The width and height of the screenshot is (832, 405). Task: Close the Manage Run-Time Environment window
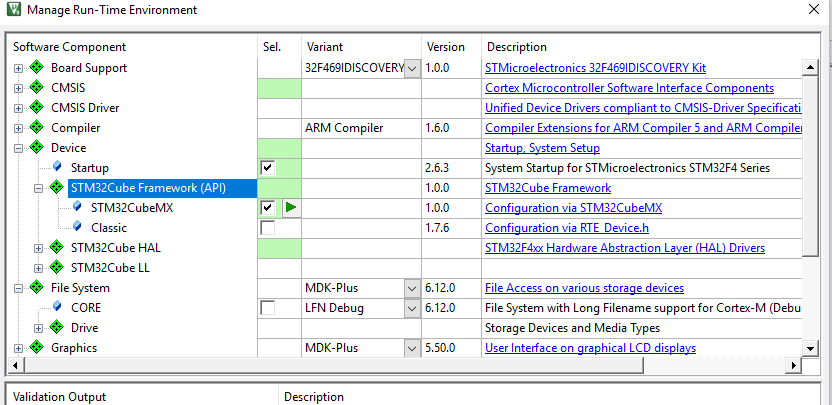[x=813, y=9]
